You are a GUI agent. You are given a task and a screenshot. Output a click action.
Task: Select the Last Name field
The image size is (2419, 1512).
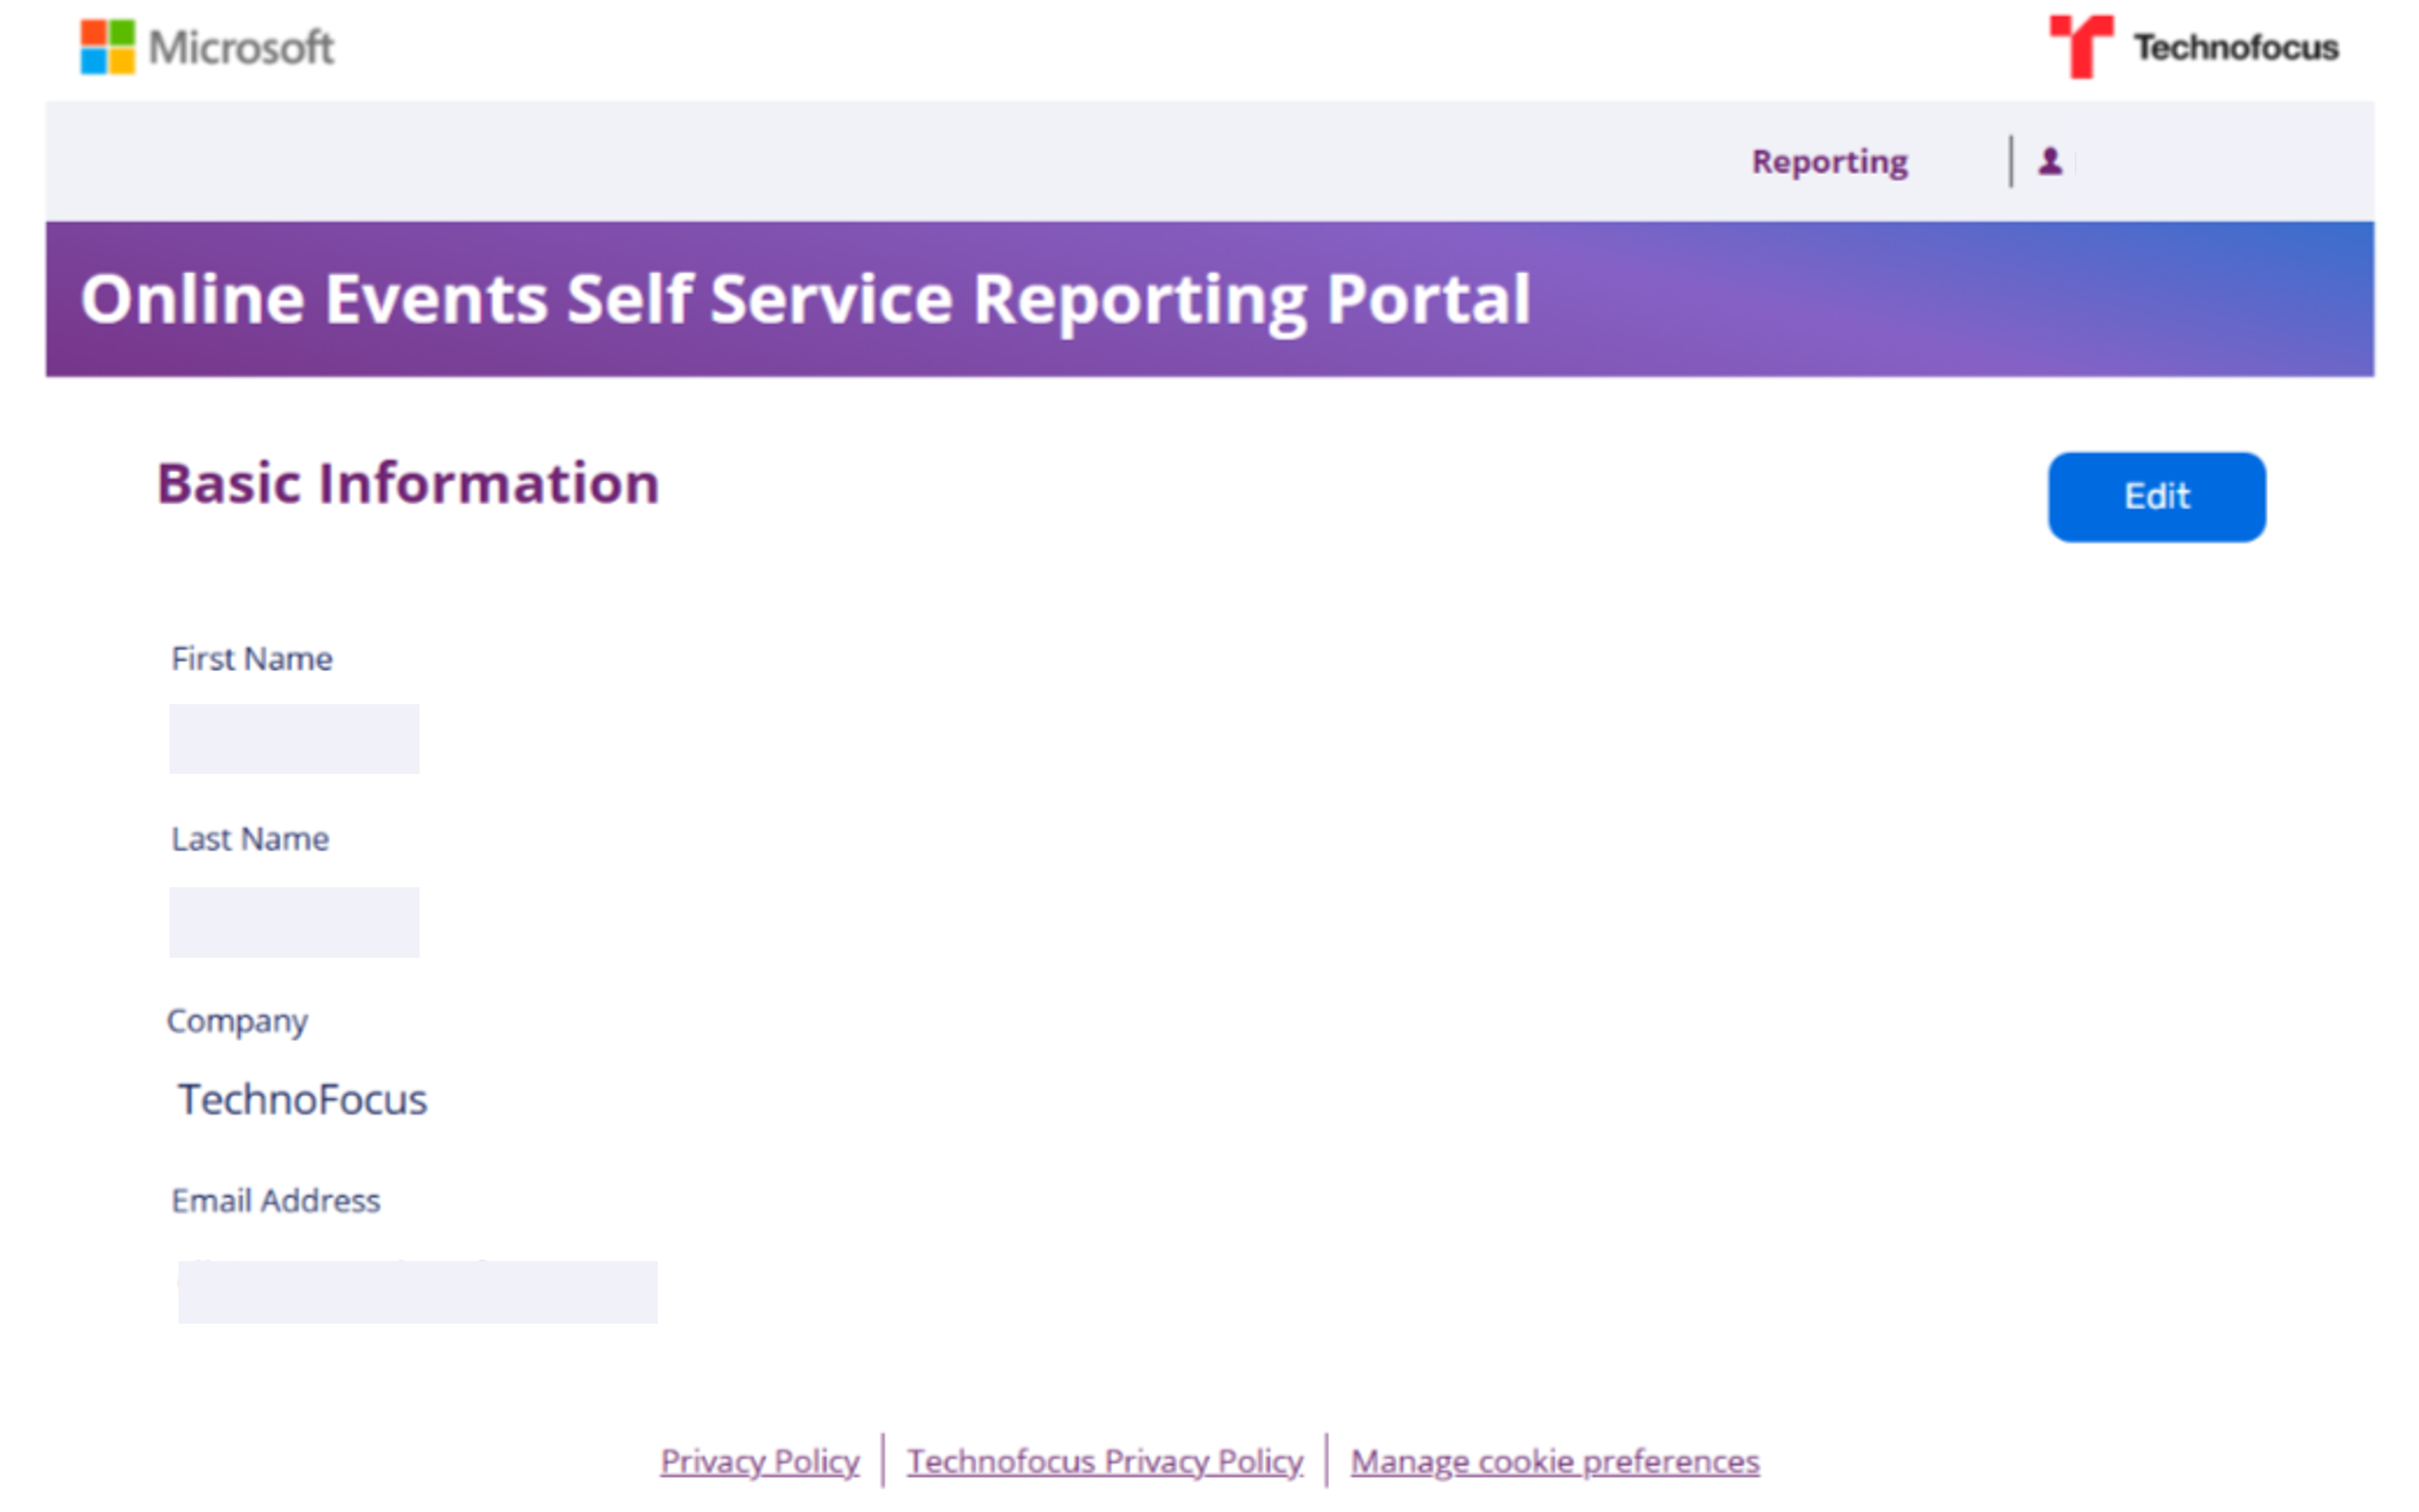point(294,922)
